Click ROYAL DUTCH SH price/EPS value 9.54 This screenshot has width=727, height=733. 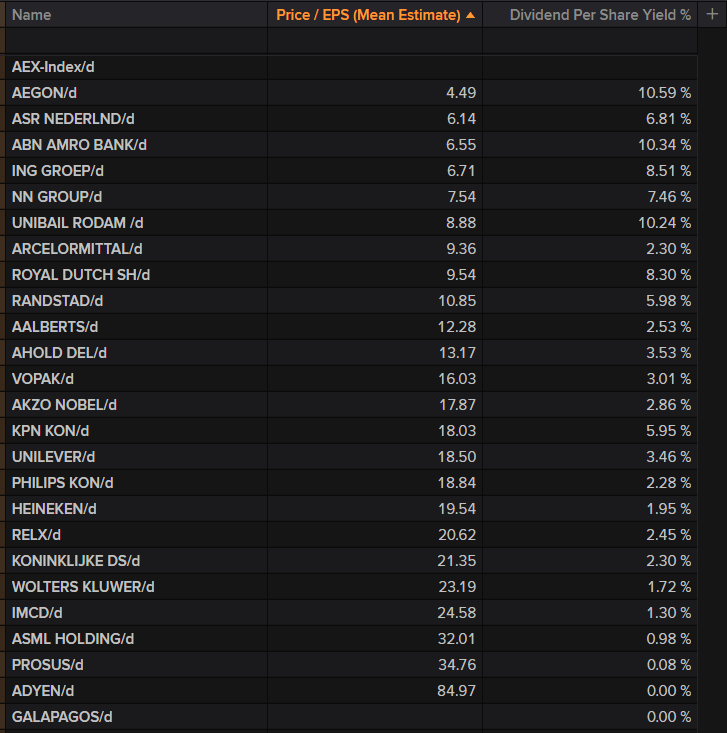(461, 275)
